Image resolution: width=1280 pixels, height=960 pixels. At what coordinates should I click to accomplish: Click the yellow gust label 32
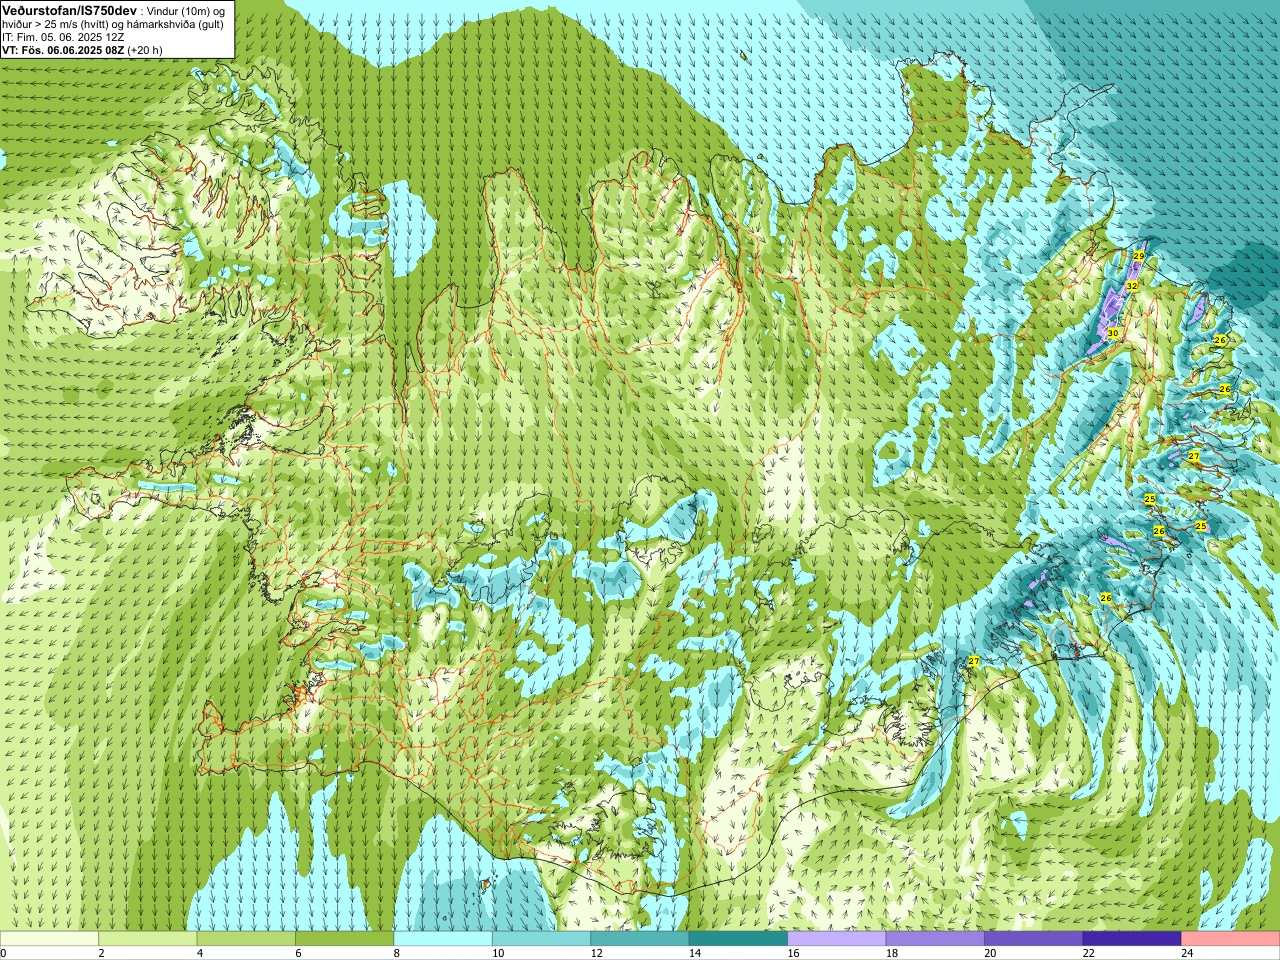pos(1132,286)
